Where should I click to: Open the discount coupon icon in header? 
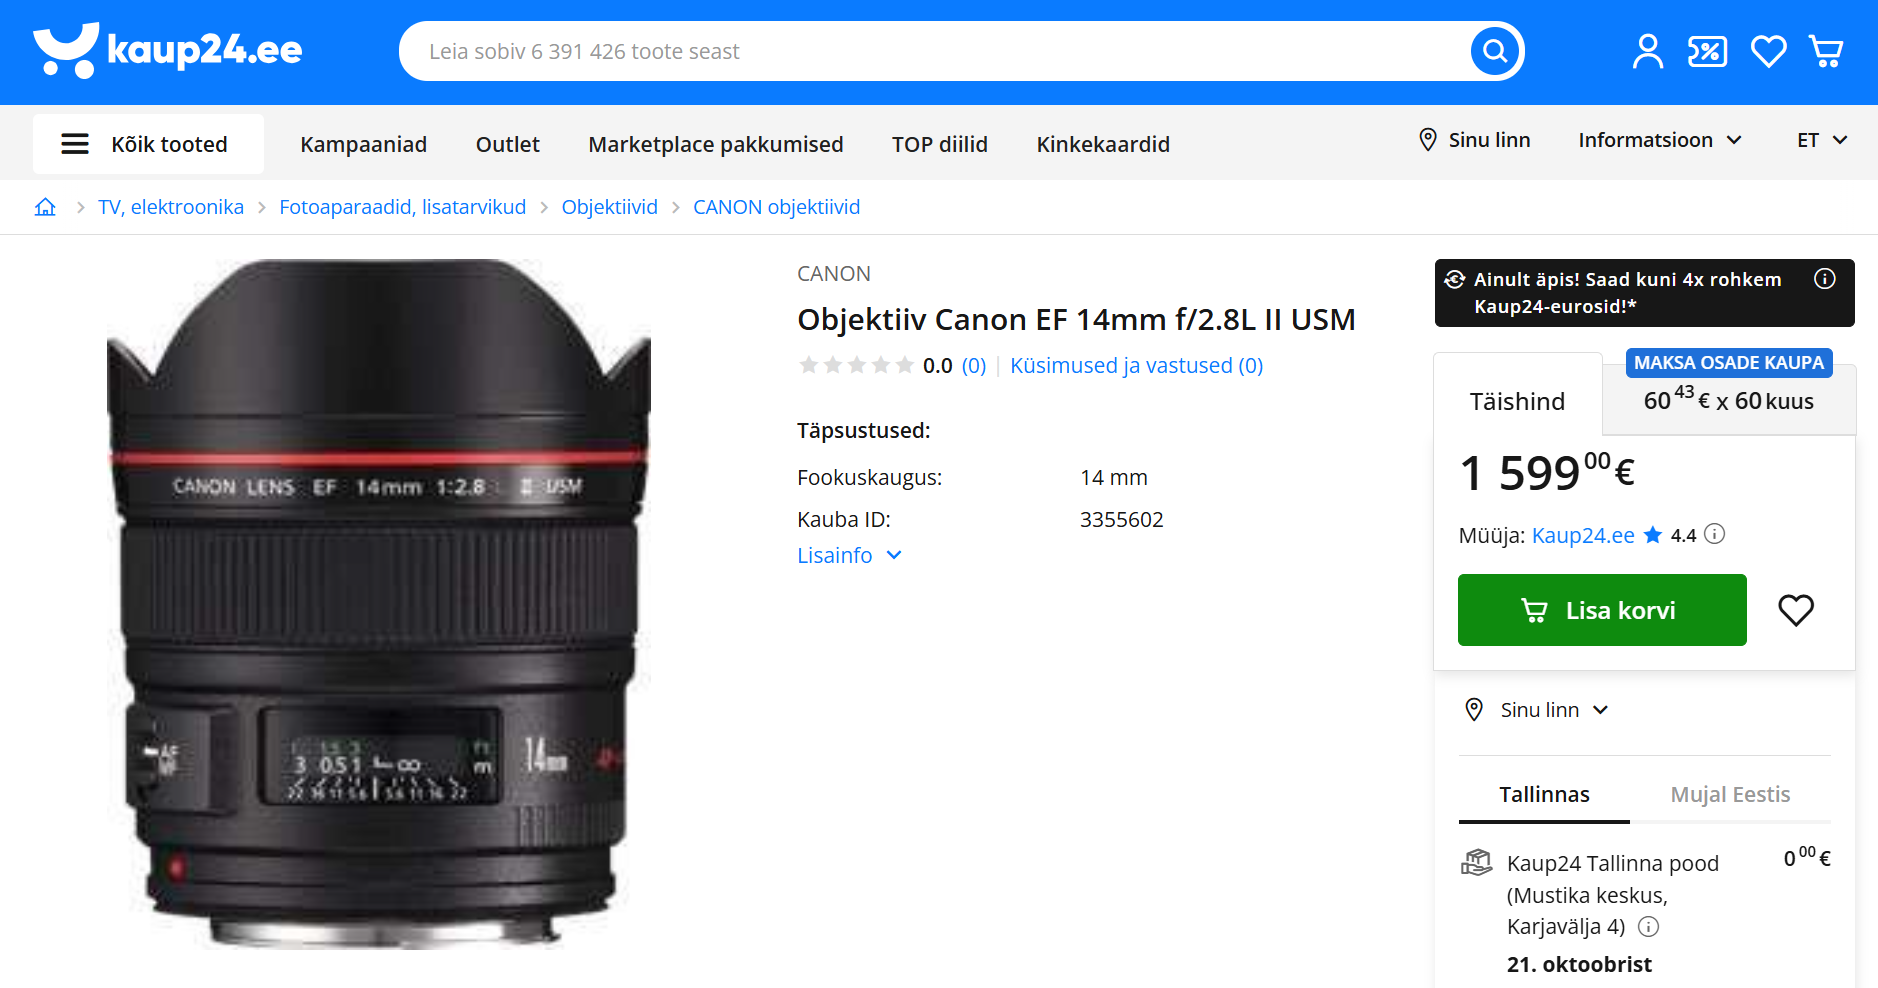coord(1707,51)
